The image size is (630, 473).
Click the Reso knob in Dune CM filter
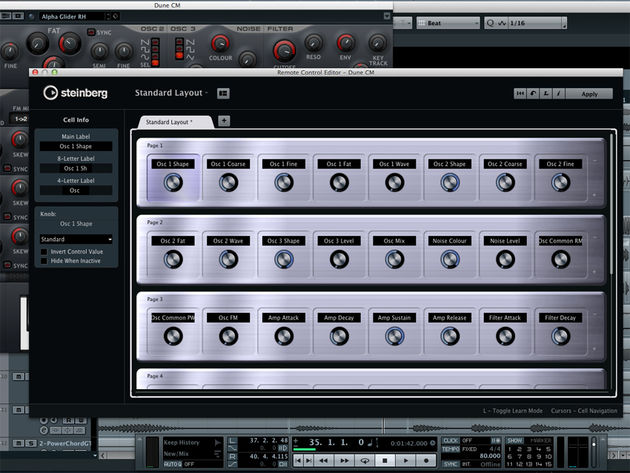point(314,43)
